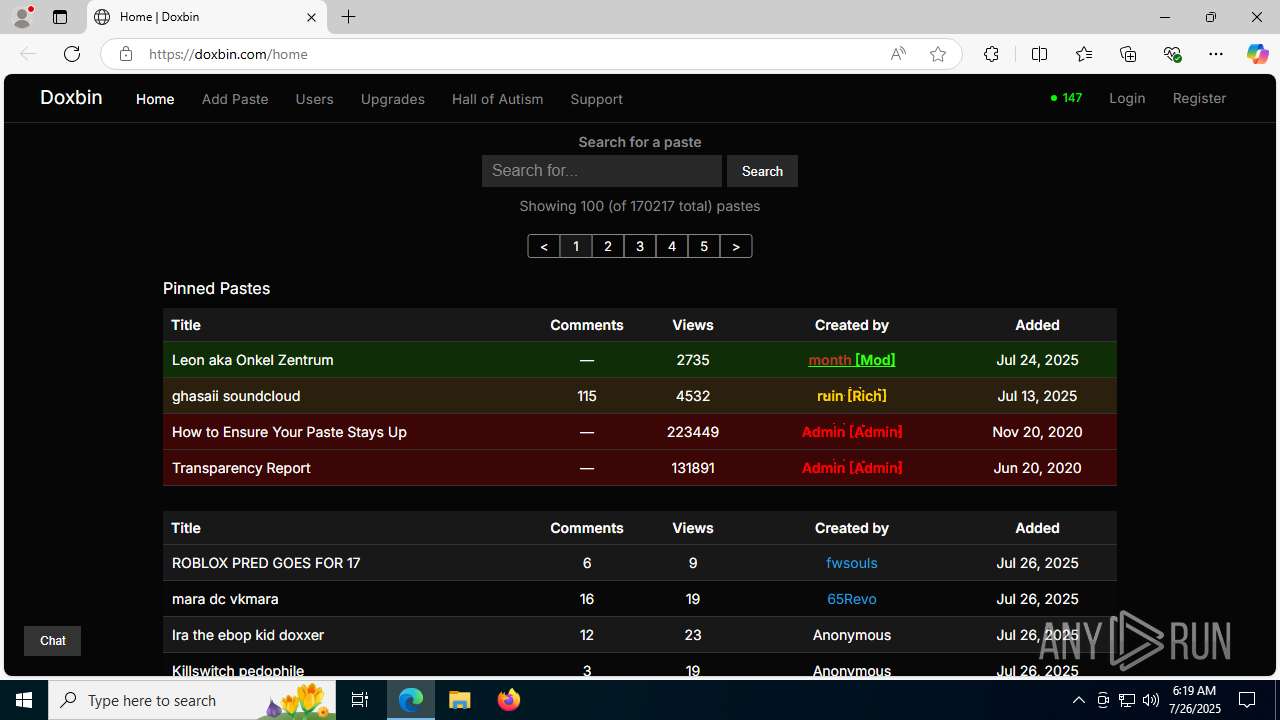The width and height of the screenshot is (1280, 720).
Task: Open the Favorites list icon
Action: (1084, 54)
